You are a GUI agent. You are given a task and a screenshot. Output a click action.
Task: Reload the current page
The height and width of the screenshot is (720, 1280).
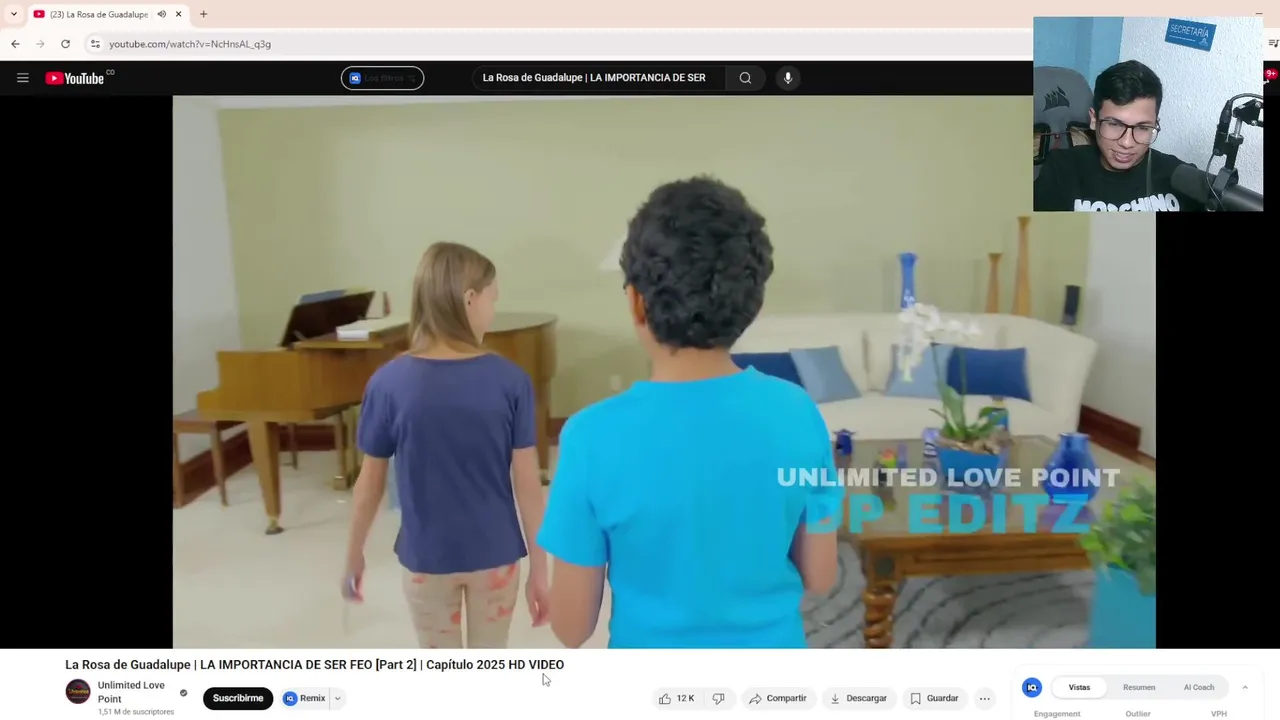point(65,44)
